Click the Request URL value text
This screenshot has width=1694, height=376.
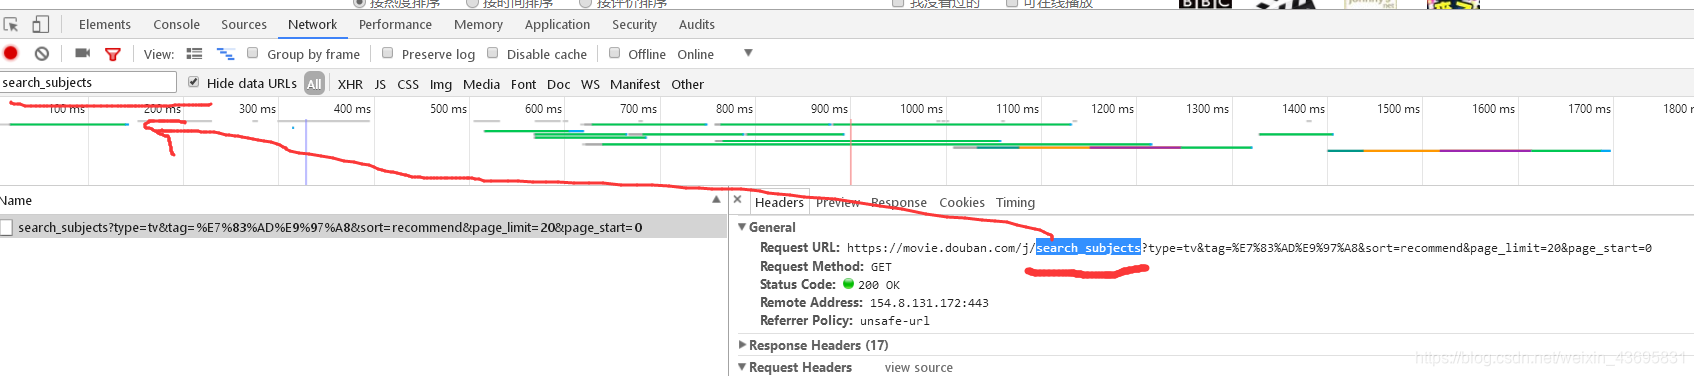1249,248
